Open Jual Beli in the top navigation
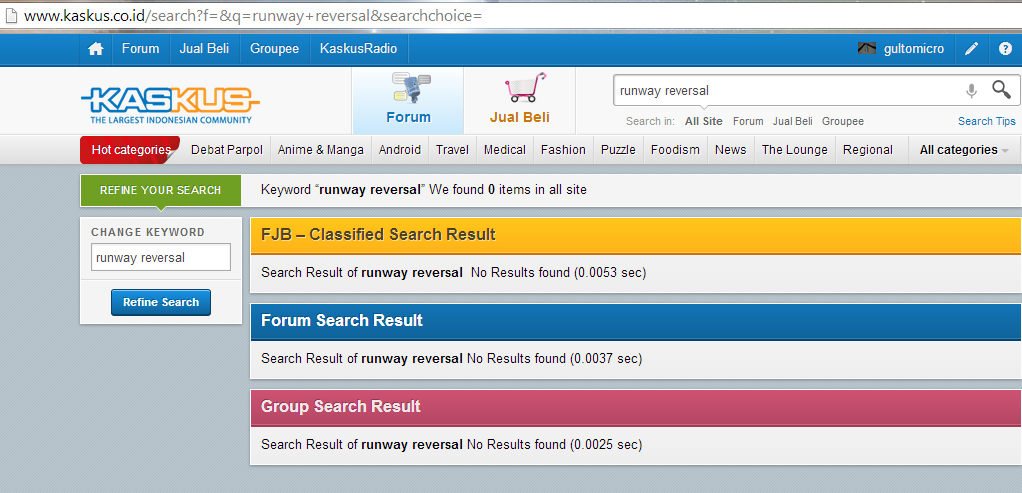 point(204,49)
